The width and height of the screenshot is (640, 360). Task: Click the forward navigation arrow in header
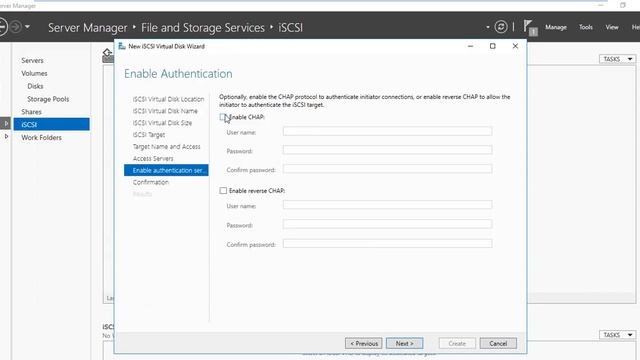point(16,27)
